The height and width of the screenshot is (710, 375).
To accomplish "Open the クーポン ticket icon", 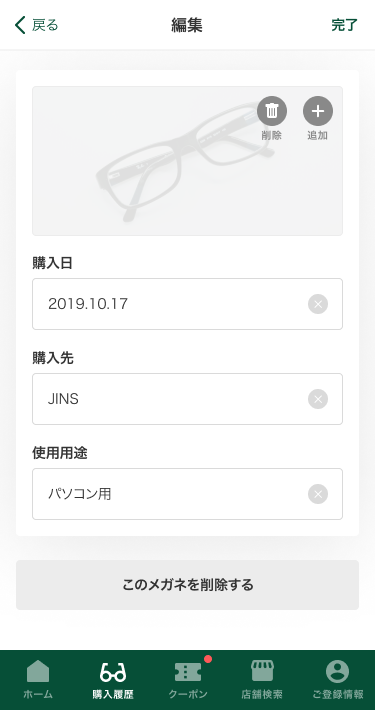I will point(188,672).
